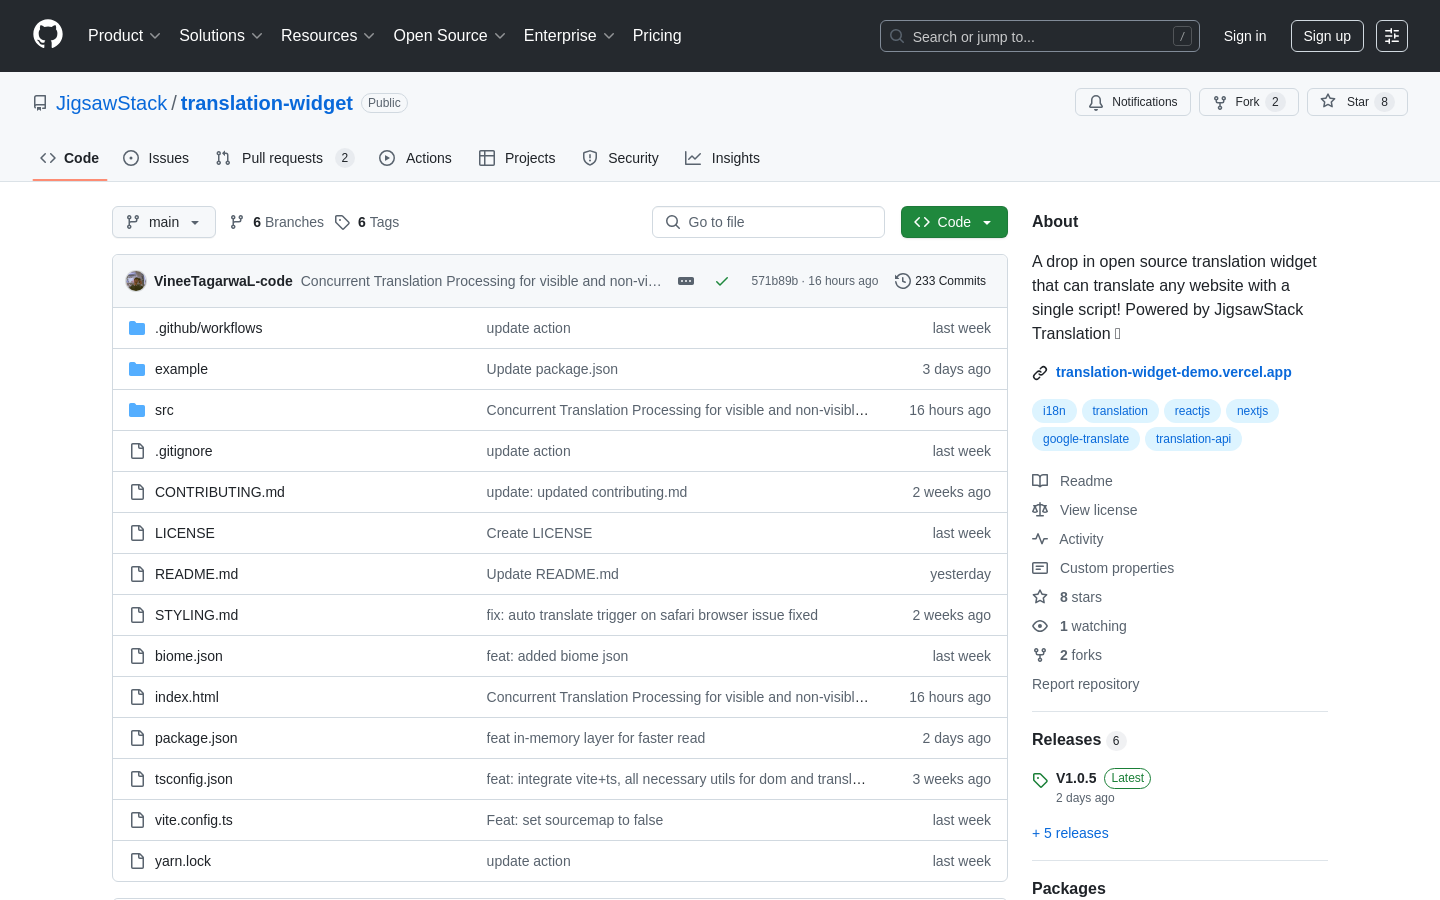Select the Code tab
This screenshot has height=900, width=1440.
[70, 158]
